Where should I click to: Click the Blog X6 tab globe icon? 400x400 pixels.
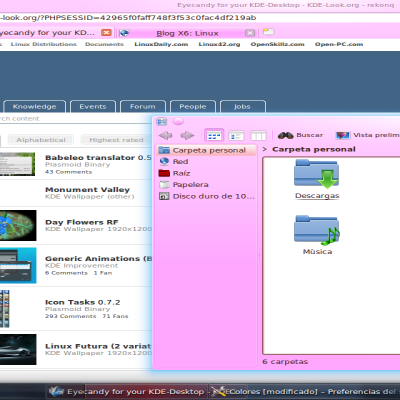pos(124,33)
